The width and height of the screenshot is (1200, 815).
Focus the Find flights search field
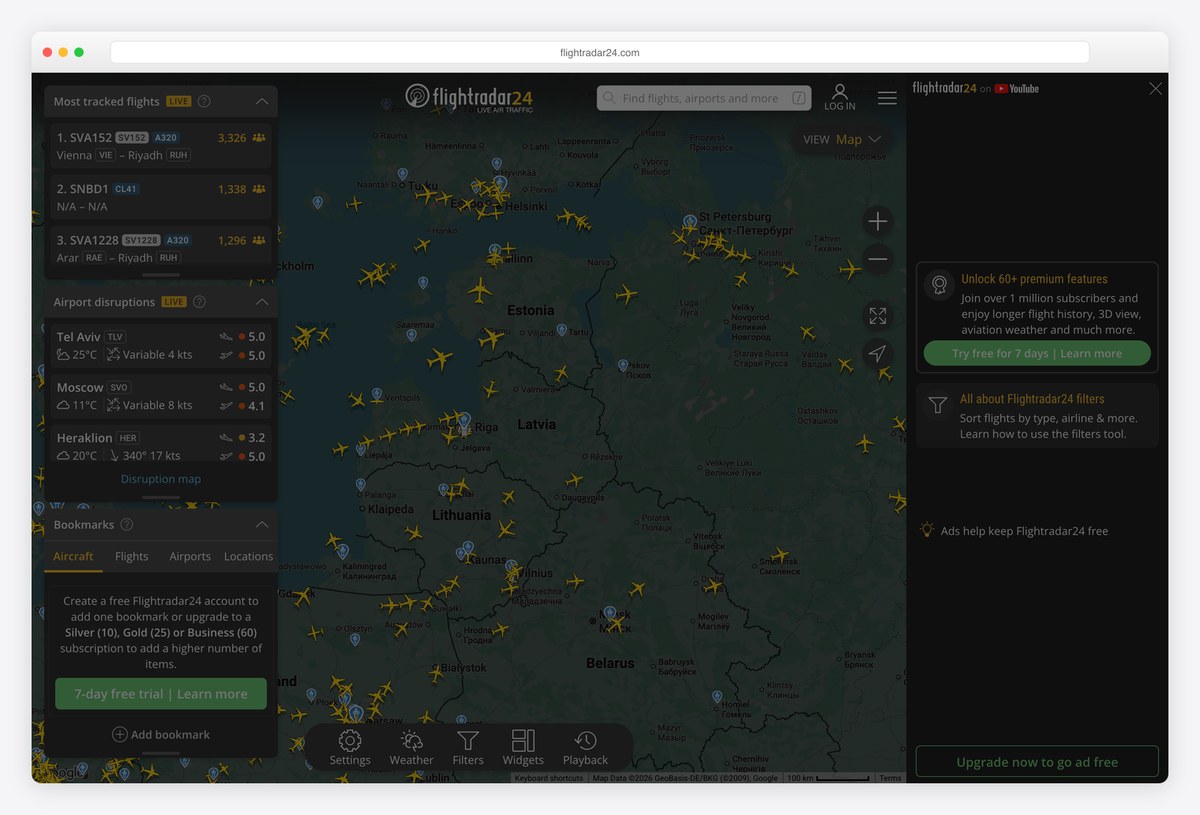click(x=704, y=98)
